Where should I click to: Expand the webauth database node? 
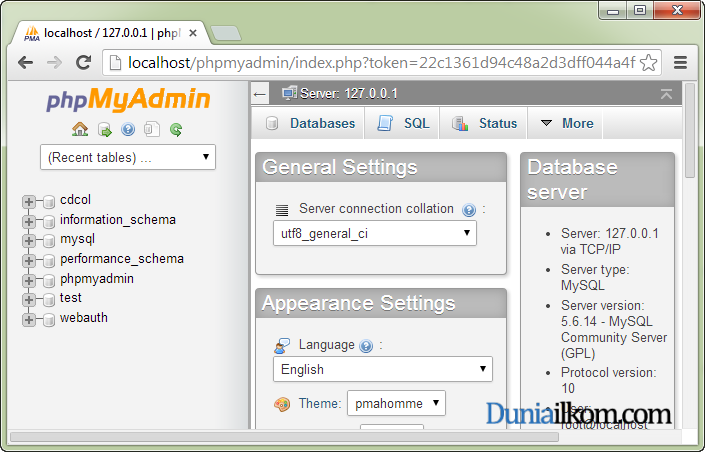click(x=28, y=320)
